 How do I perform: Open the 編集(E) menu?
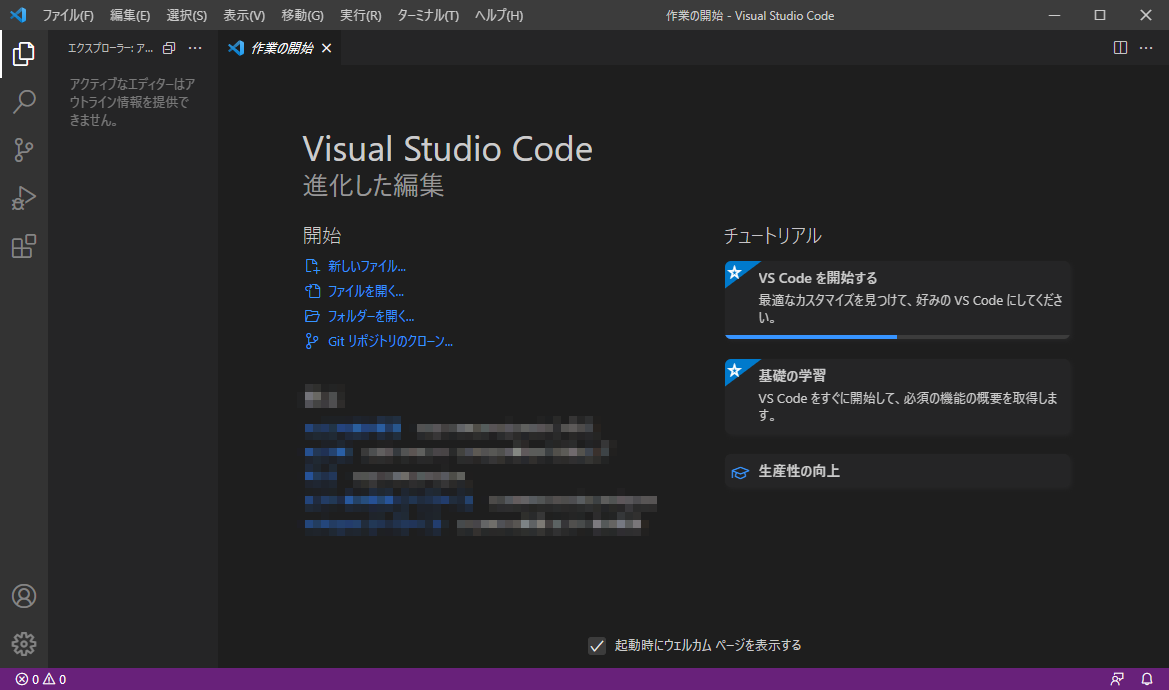[x=130, y=15]
